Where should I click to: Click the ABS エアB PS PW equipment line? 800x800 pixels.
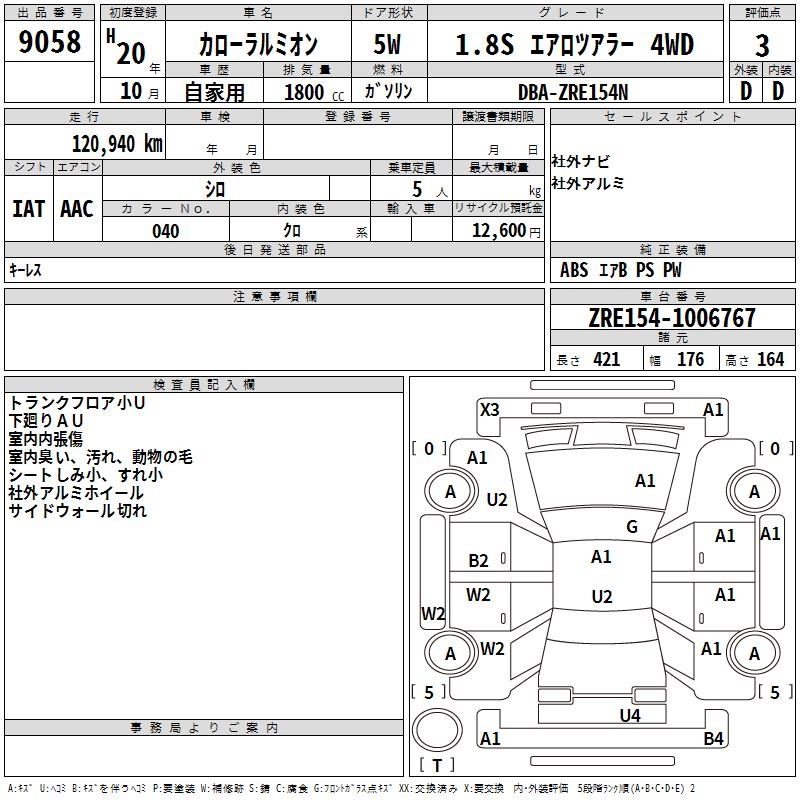(x=622, y=270)
